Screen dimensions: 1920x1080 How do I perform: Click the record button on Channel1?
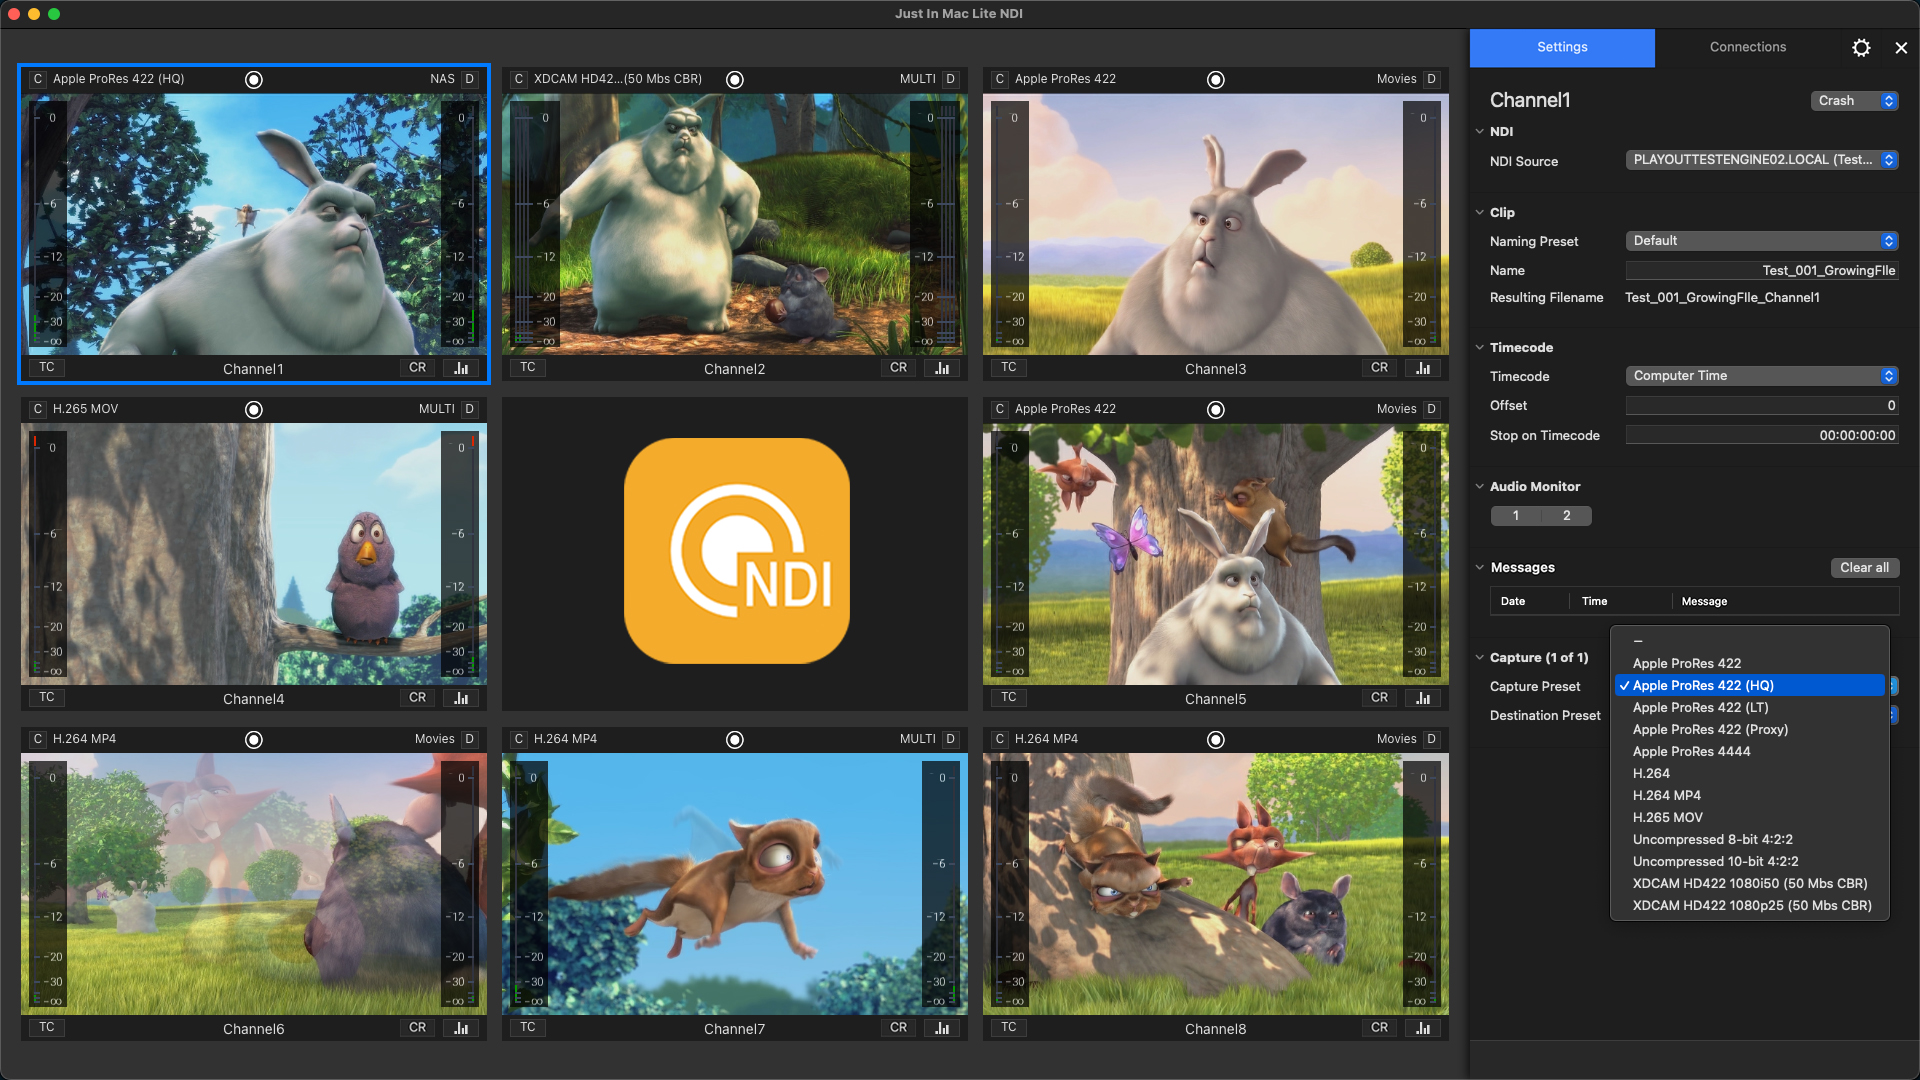254,79
